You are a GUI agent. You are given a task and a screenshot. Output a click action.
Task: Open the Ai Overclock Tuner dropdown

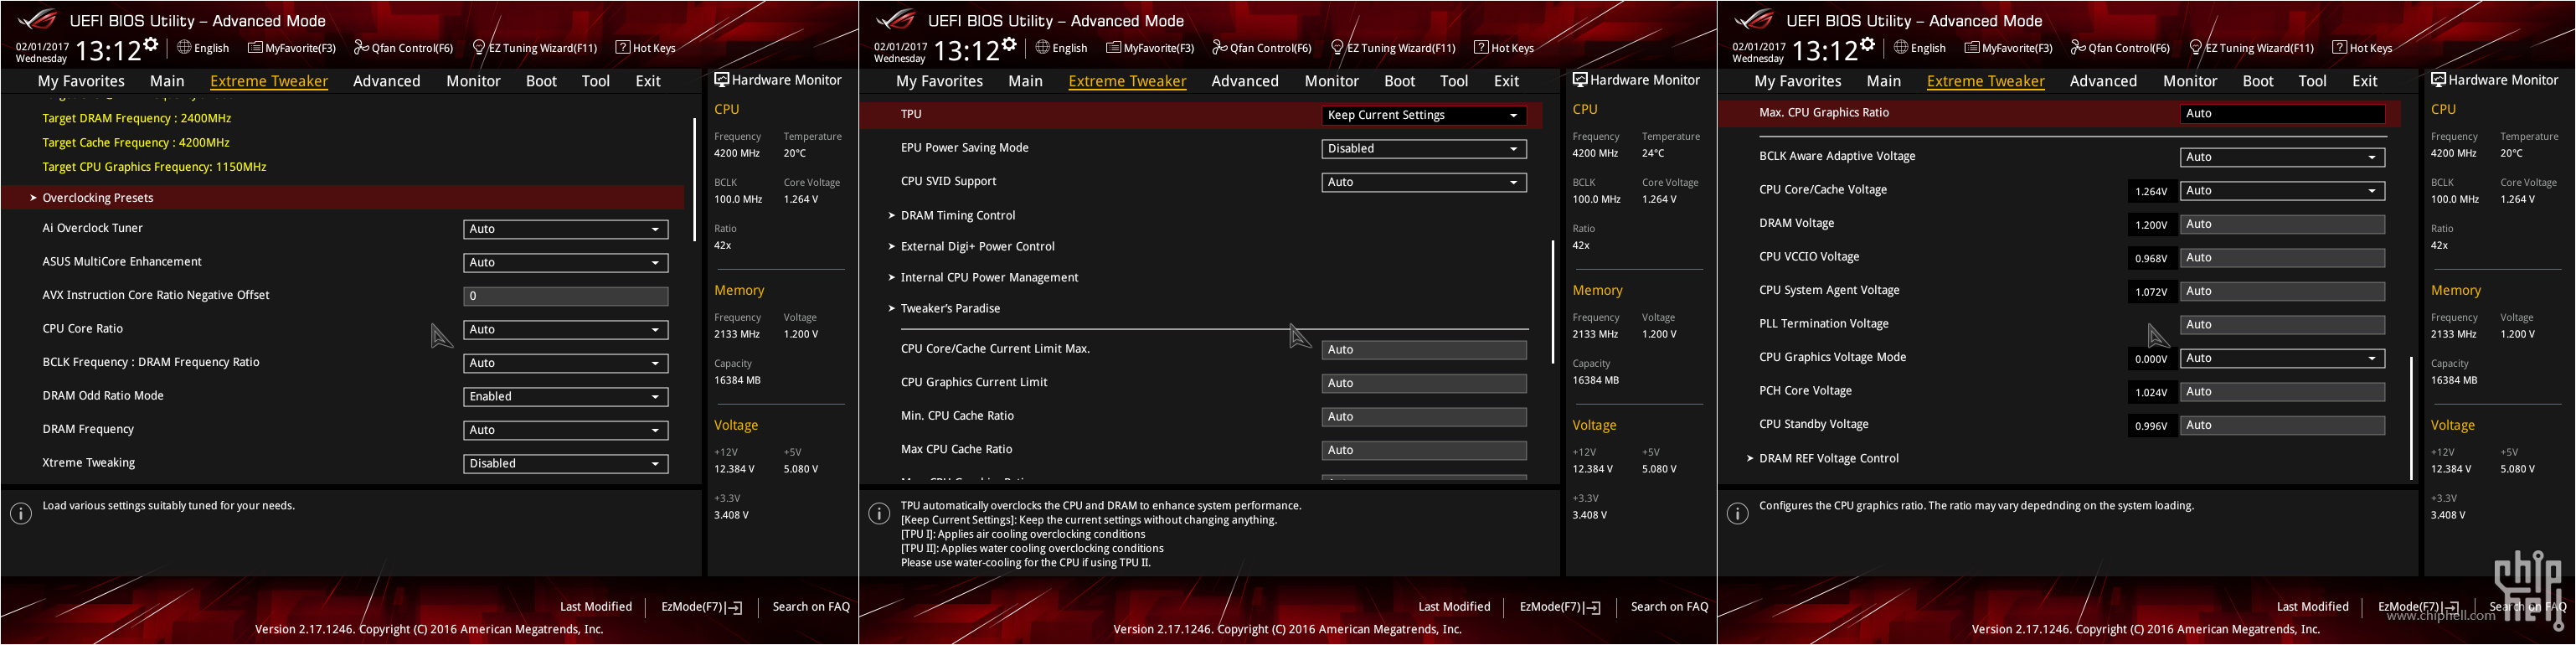tap(565, 229)
